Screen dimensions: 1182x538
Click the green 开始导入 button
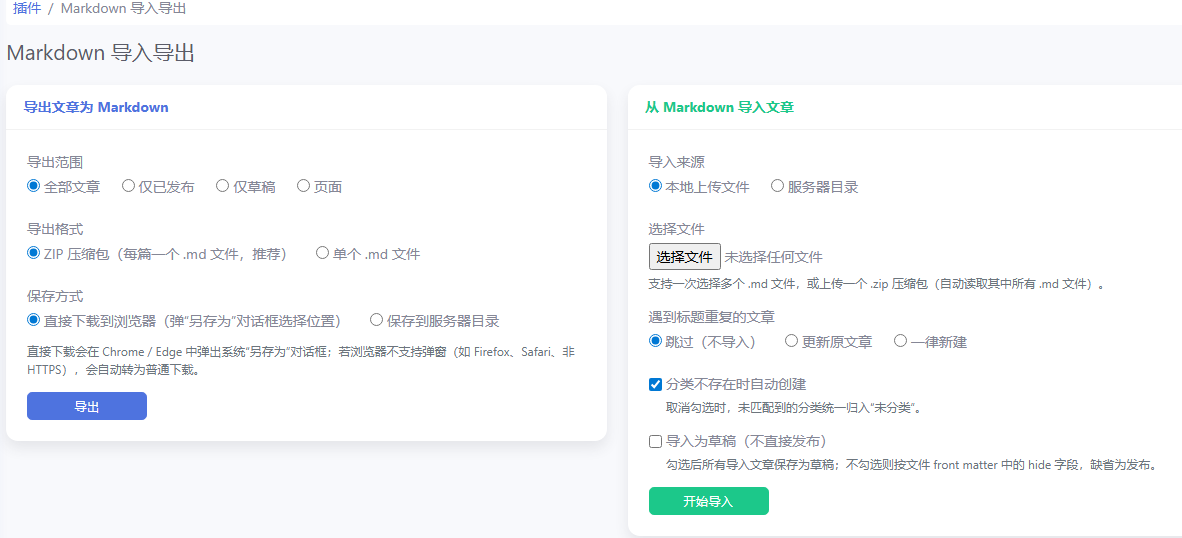709,501
